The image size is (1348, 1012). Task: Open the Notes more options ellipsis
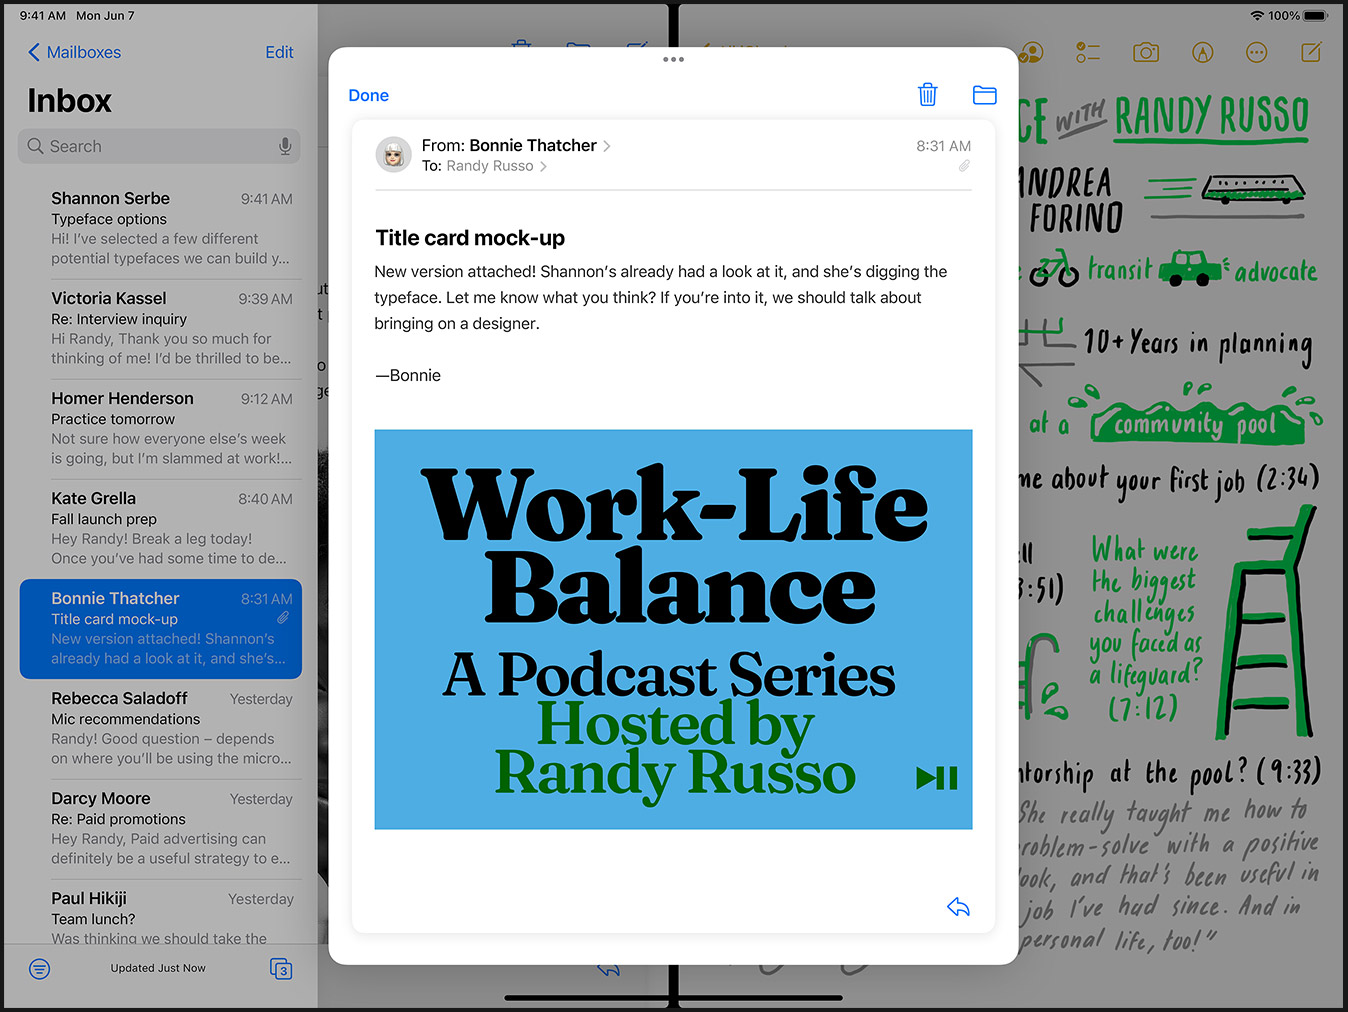click(1257, 52)
